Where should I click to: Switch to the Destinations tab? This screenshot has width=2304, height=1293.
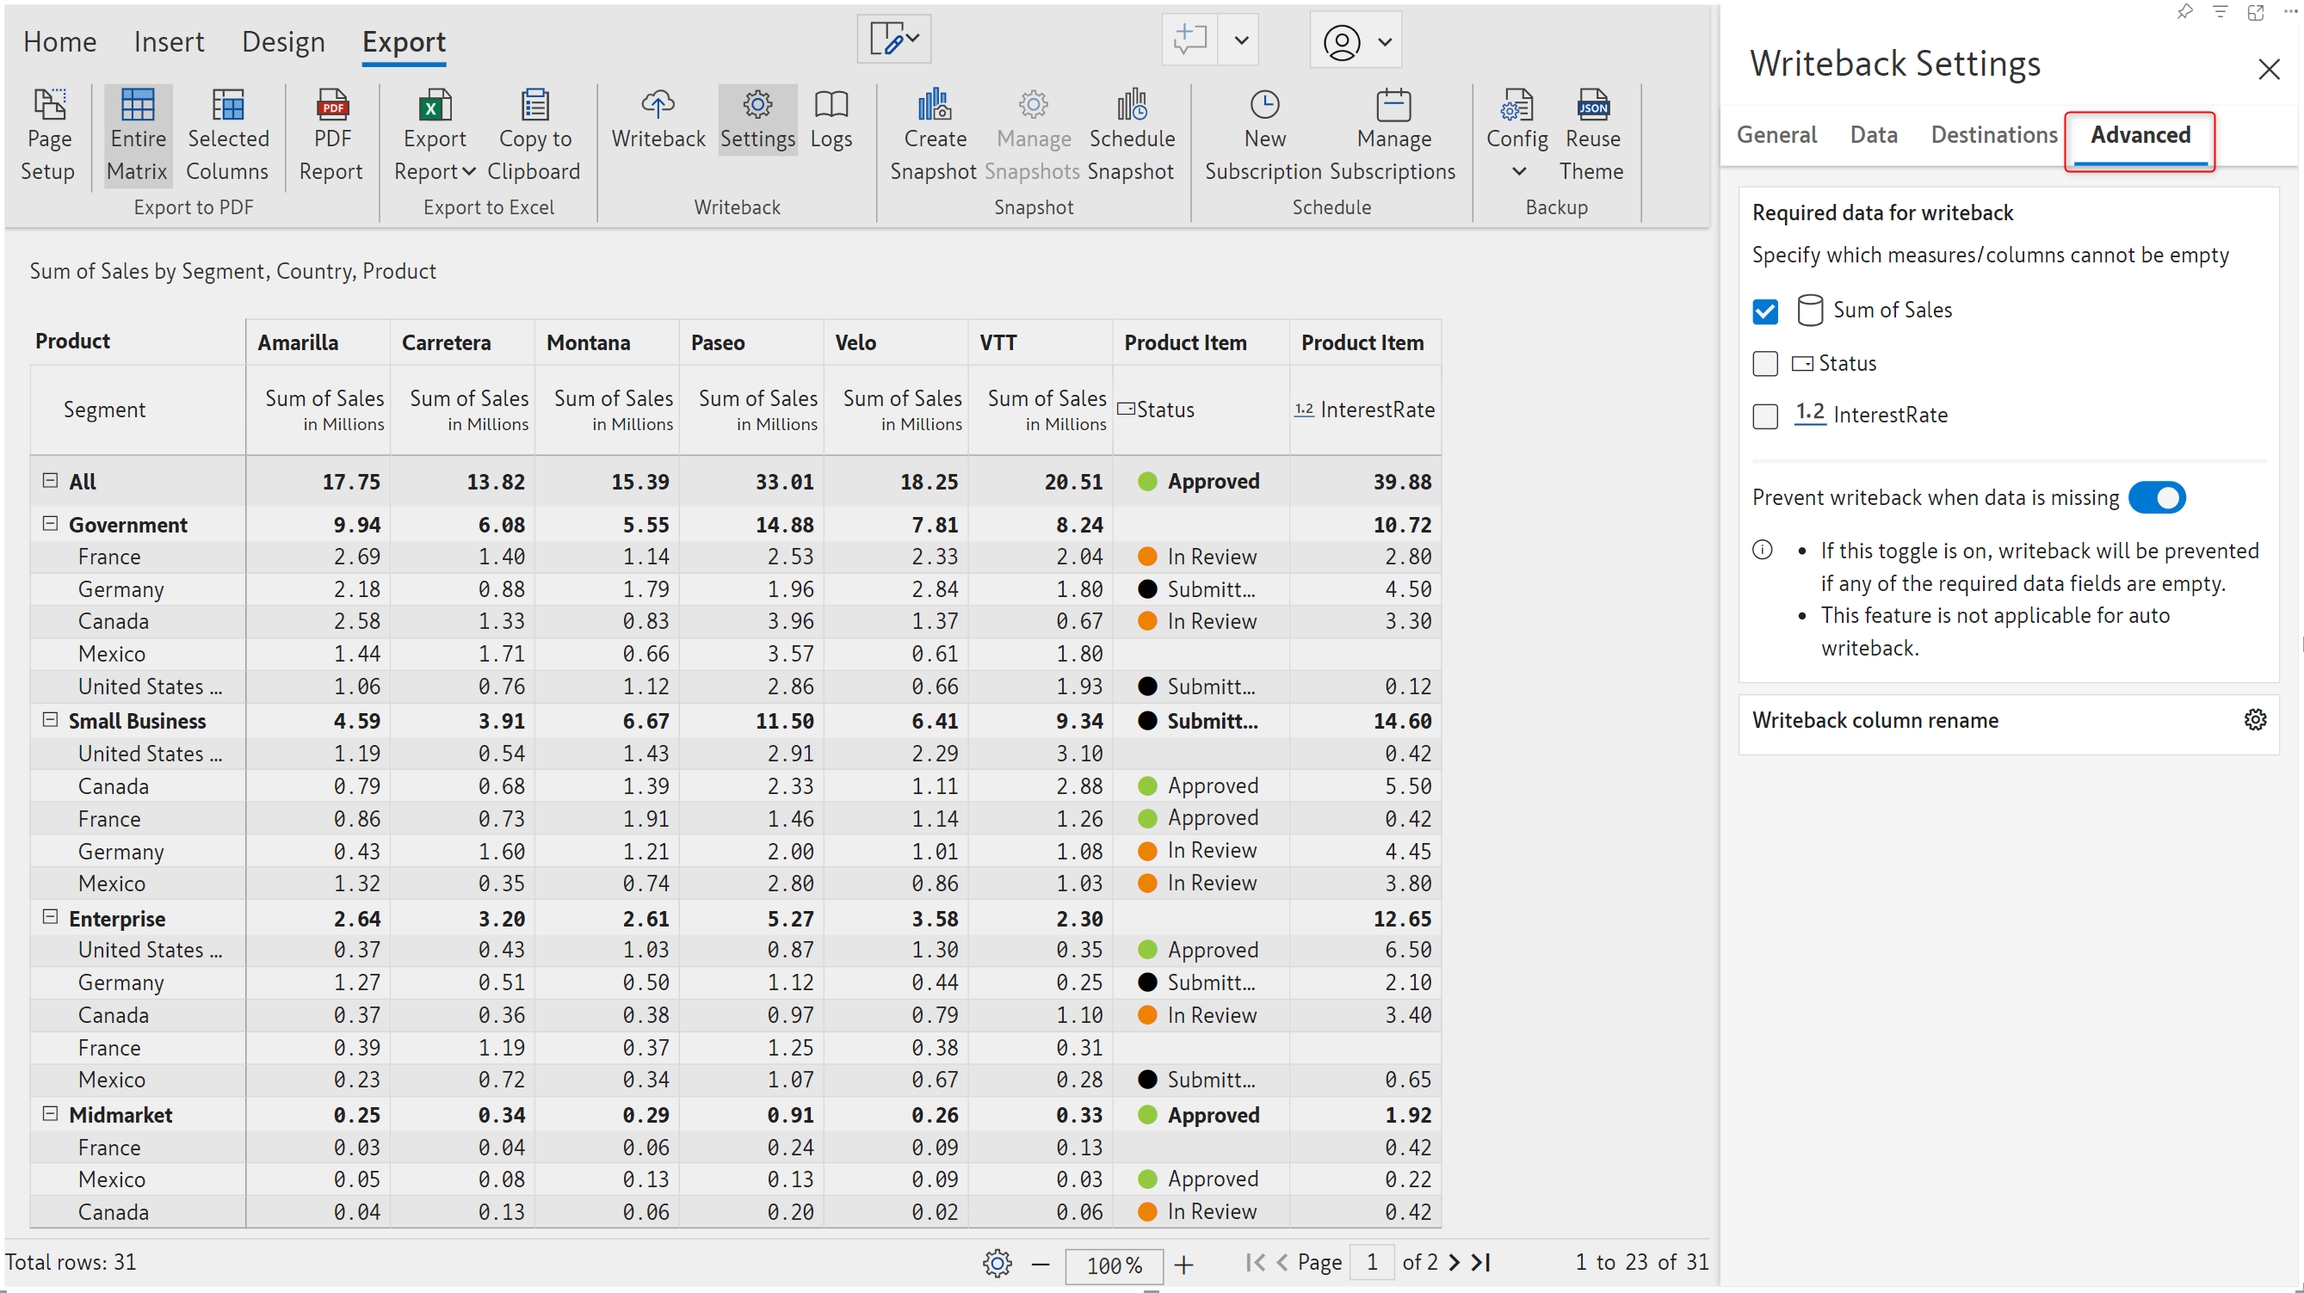(x=1993, y=135)
